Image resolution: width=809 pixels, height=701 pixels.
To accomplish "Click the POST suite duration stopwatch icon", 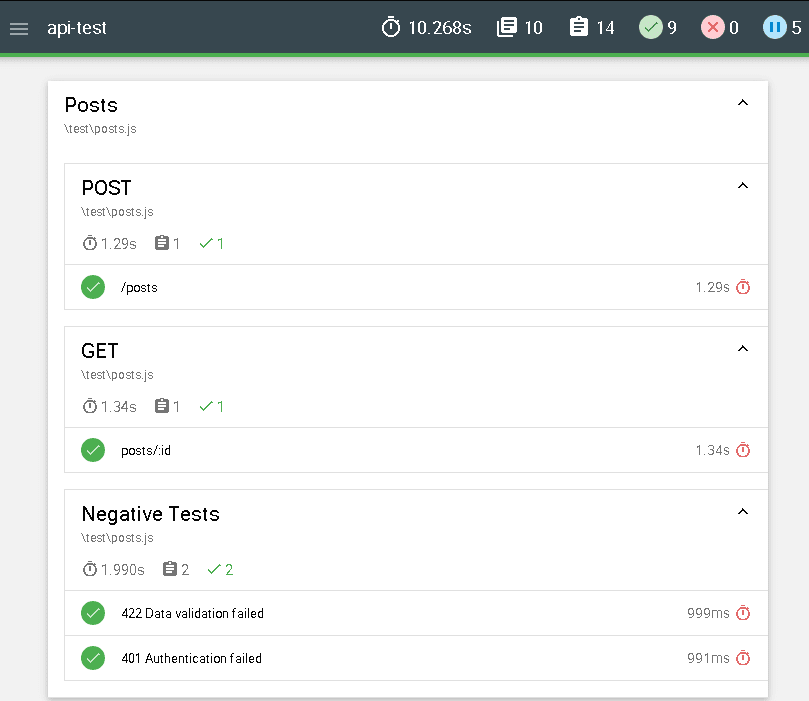I will 90,243.
